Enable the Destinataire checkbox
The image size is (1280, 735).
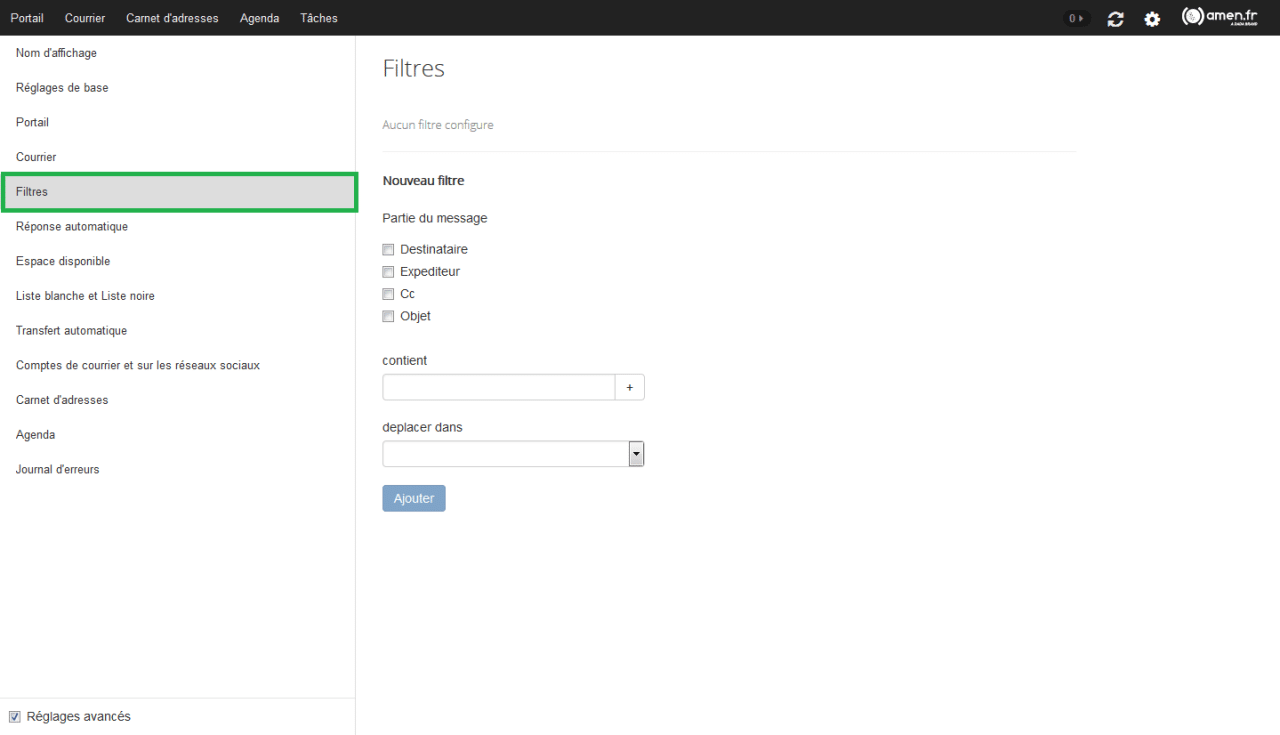click(x=389, y=250)
